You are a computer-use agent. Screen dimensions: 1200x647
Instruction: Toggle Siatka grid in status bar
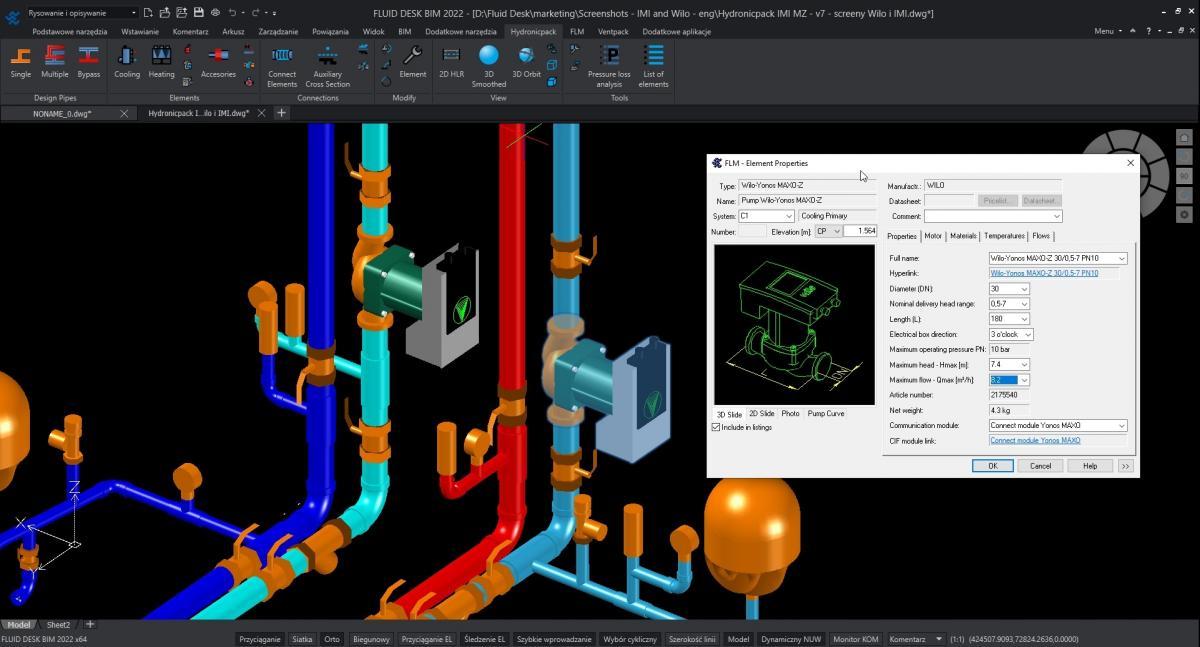[x=302, y=639]
